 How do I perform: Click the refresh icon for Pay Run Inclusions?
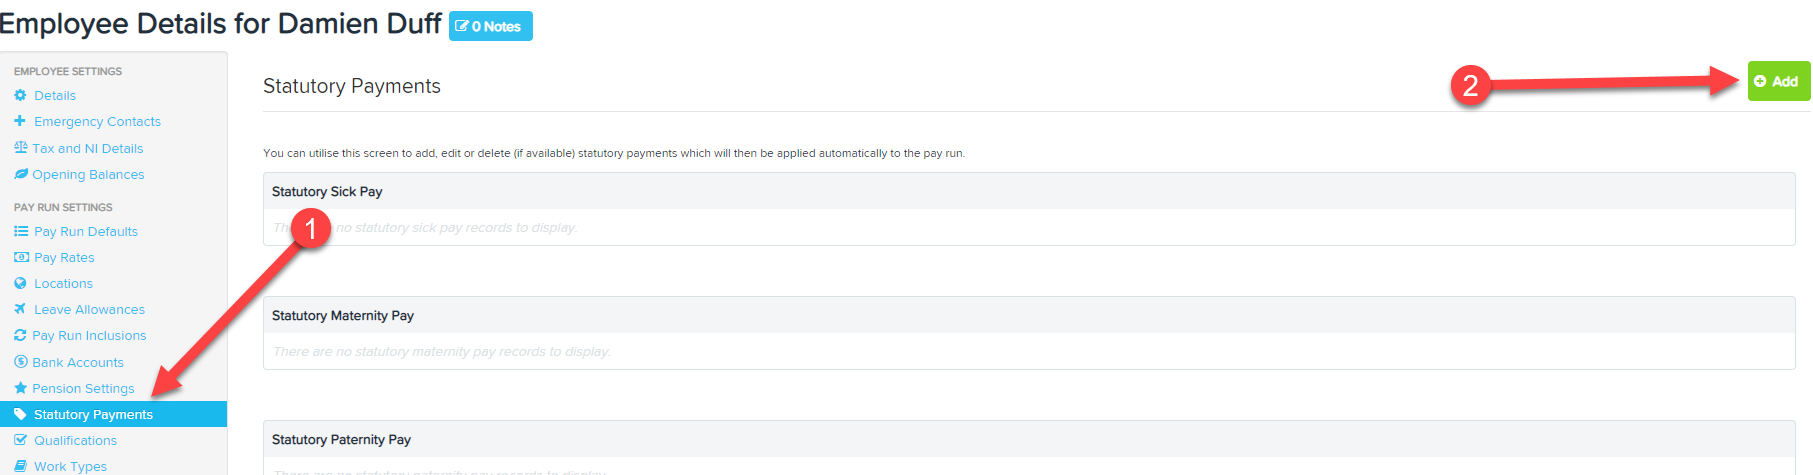coord(20,335)
